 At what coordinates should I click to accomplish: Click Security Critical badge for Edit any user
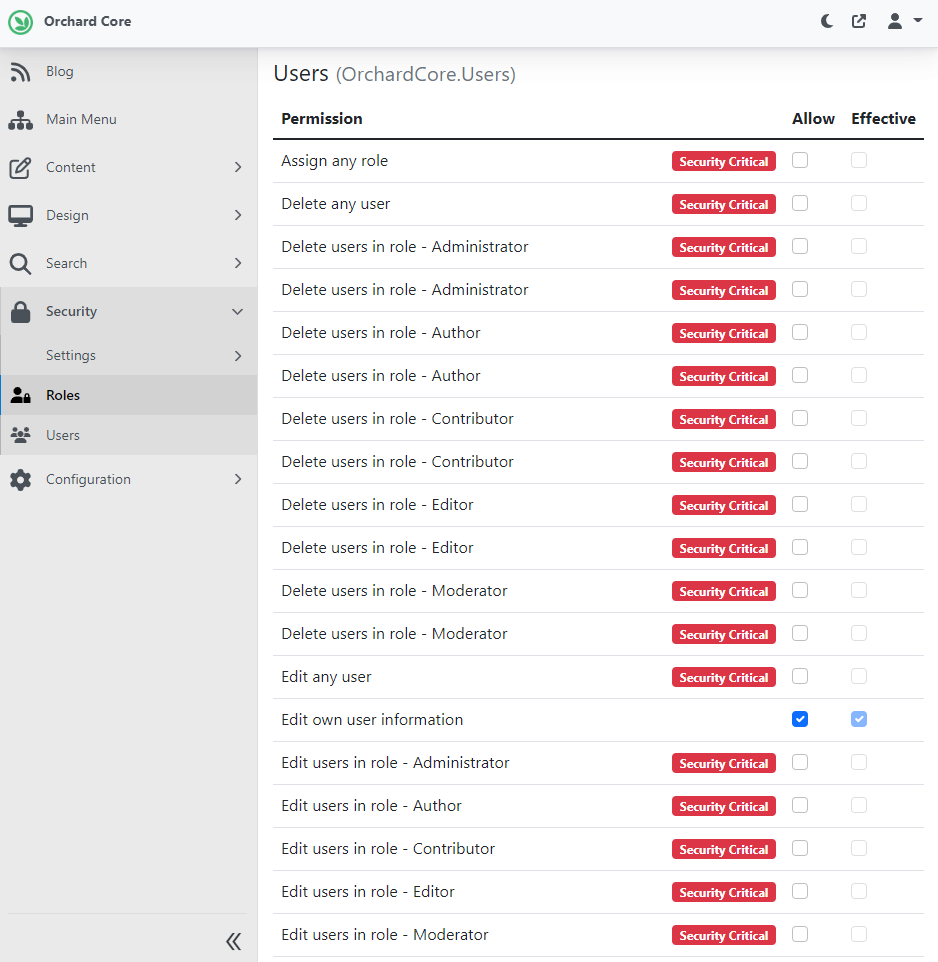pos(724,677)
